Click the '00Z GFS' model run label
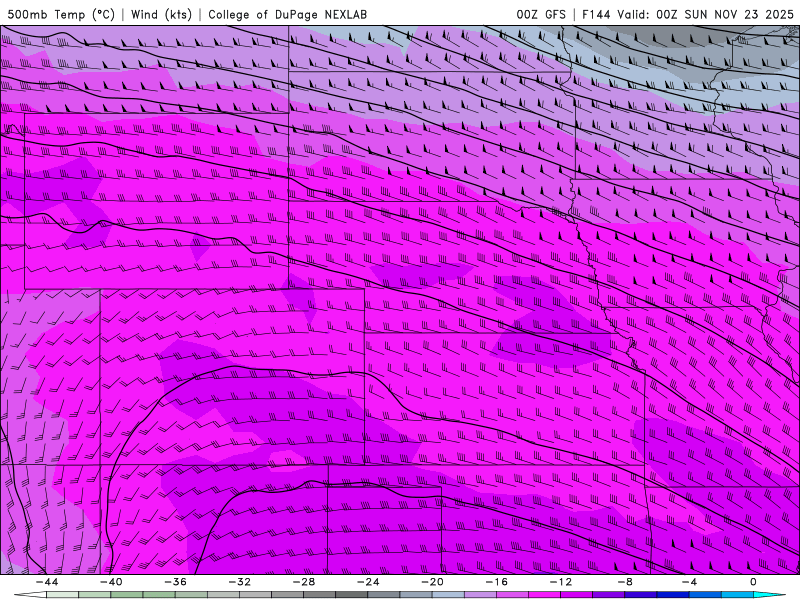This screenshot has width=800, height=600. [x=541, y=15]
